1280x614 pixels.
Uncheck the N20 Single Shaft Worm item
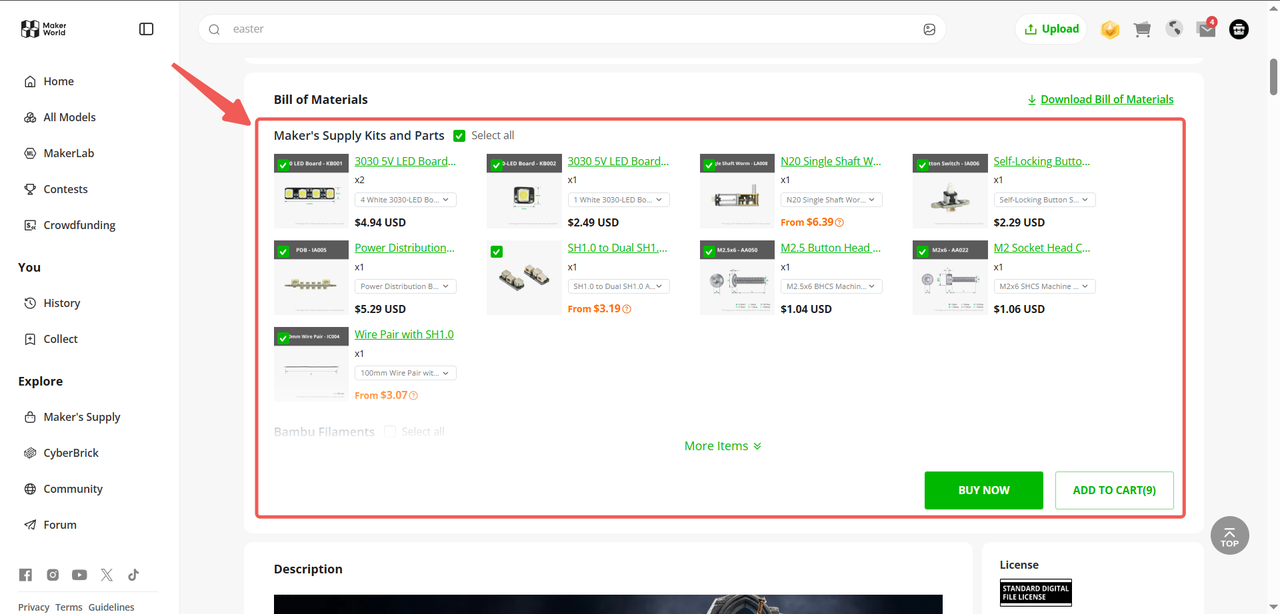(x=710, y=165)
